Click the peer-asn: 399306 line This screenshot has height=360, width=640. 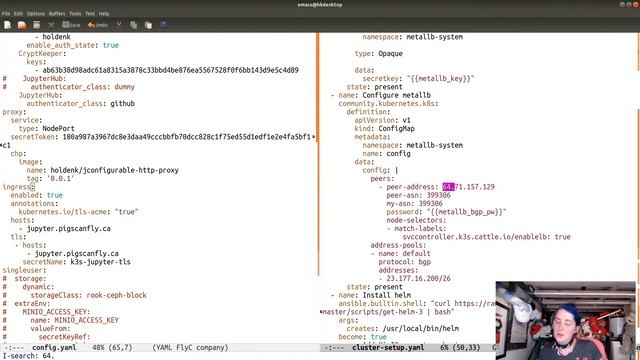pos(418,195)
